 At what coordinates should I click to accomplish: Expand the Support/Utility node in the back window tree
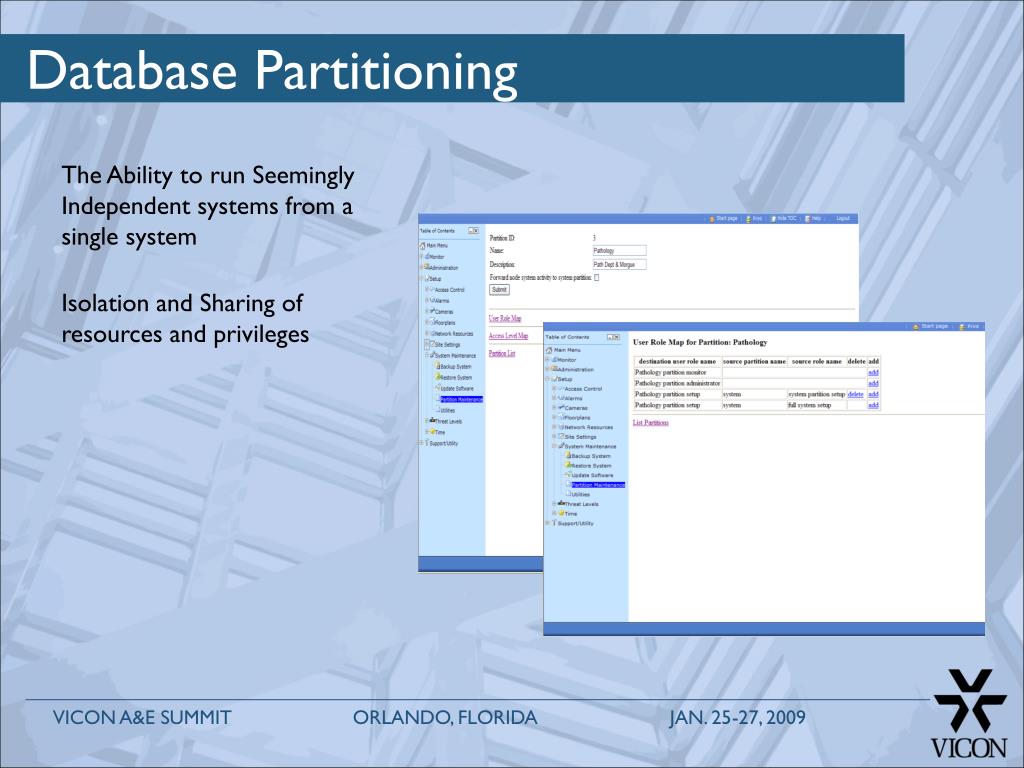(421, 443)
